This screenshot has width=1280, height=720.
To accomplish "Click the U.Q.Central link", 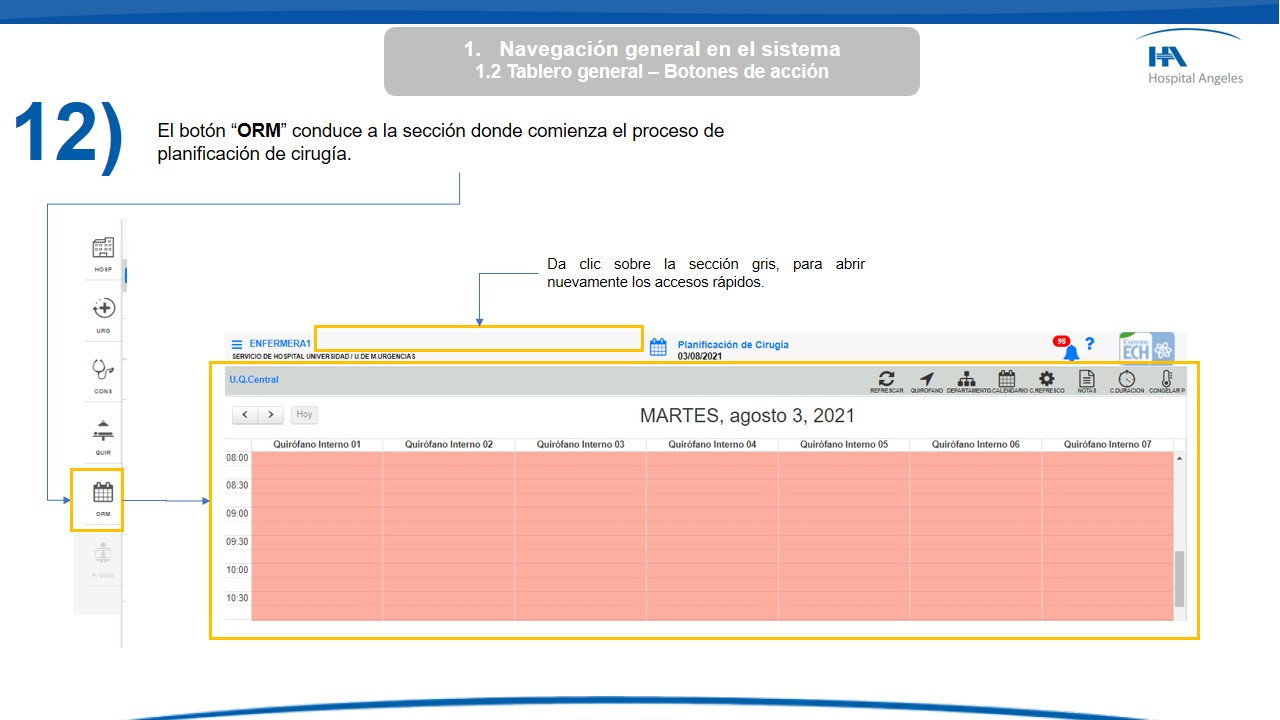I will tap(254, 380).
